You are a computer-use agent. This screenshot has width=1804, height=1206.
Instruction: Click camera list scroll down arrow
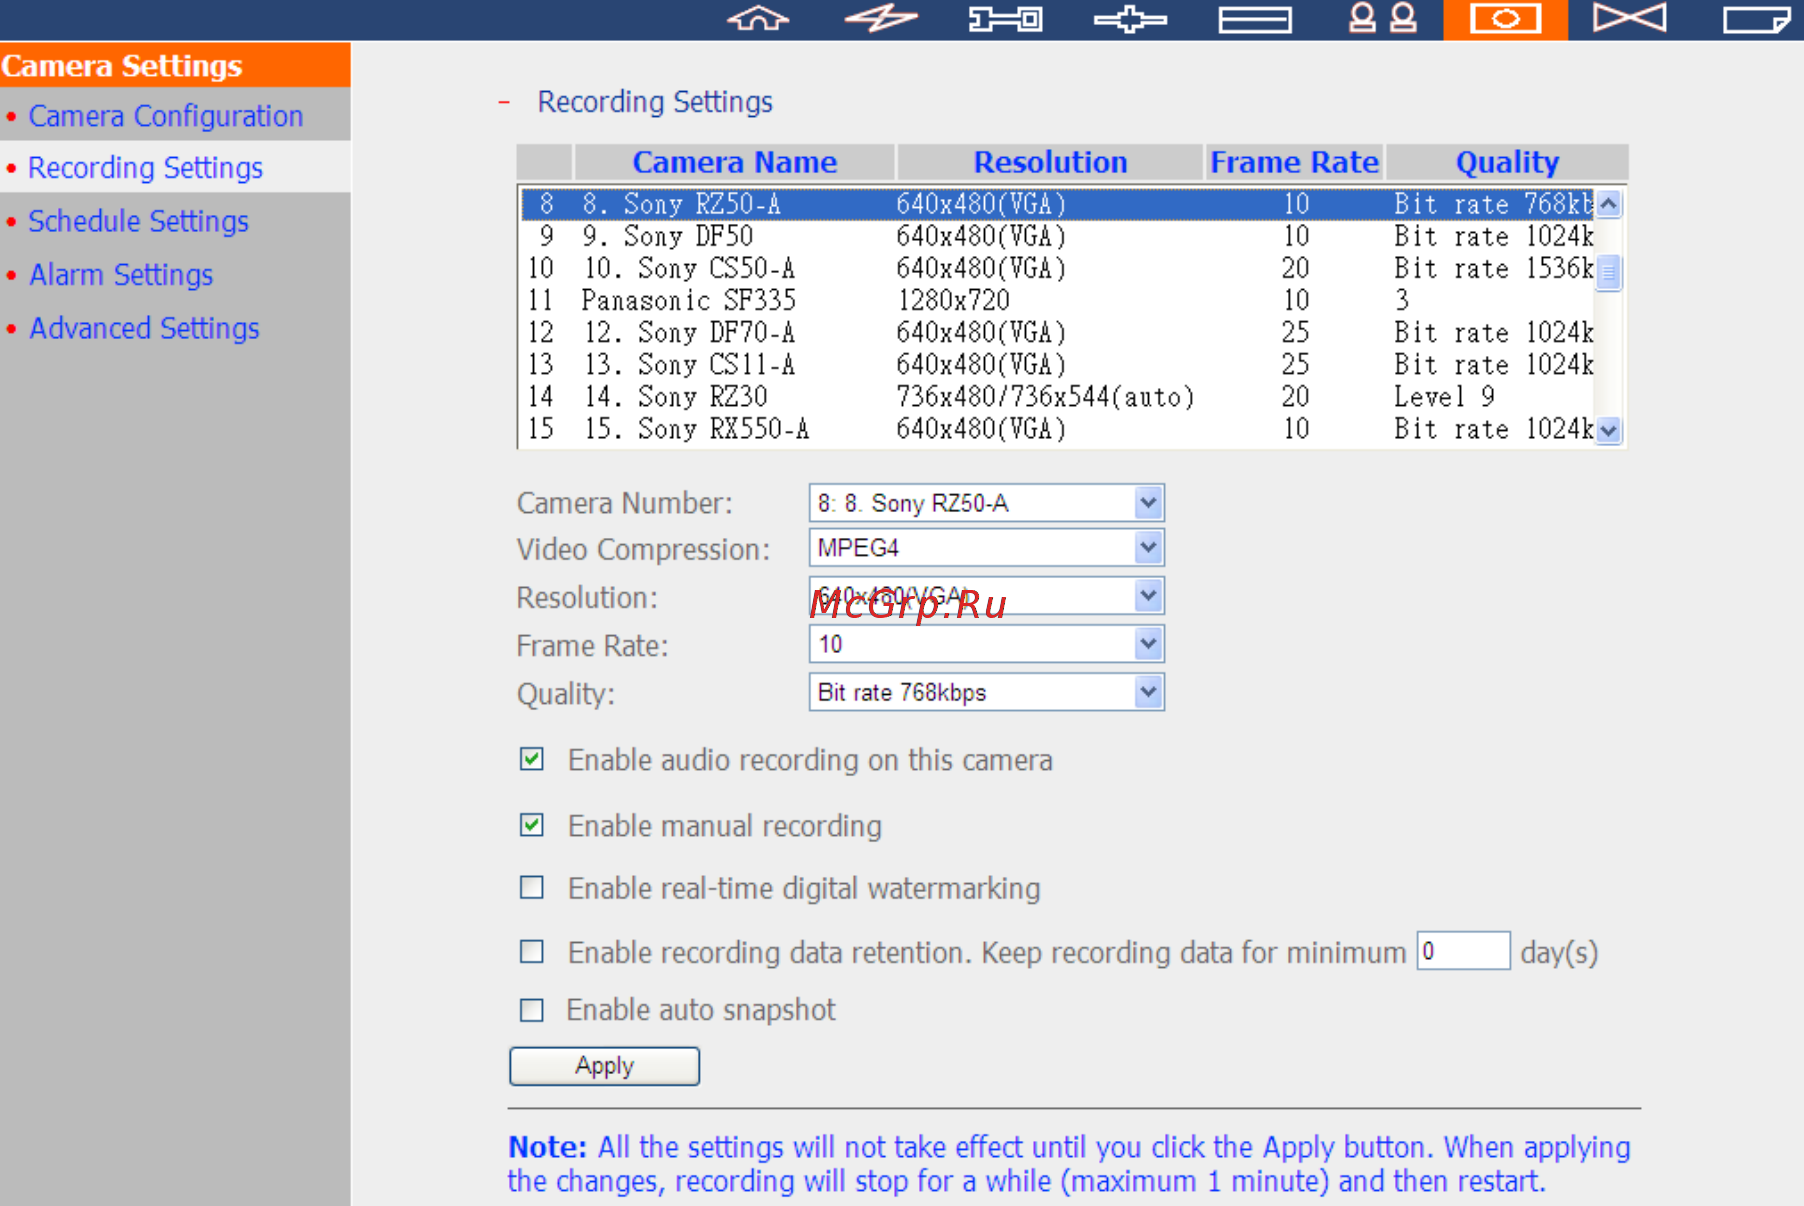tap(1608, 431)
